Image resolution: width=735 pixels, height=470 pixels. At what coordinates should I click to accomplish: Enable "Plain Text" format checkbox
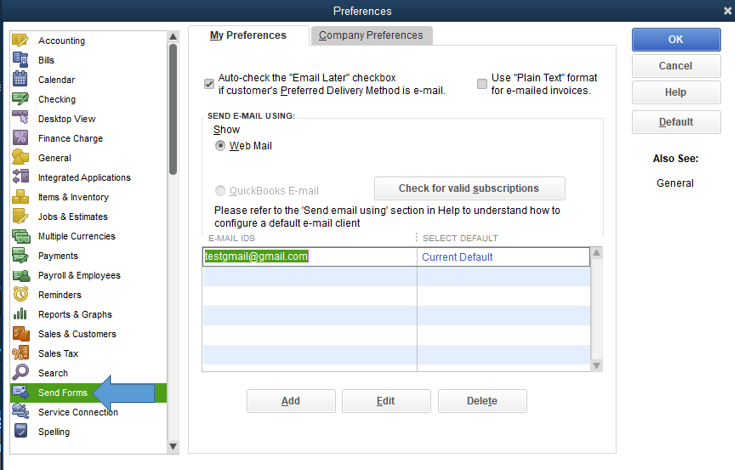482,84
